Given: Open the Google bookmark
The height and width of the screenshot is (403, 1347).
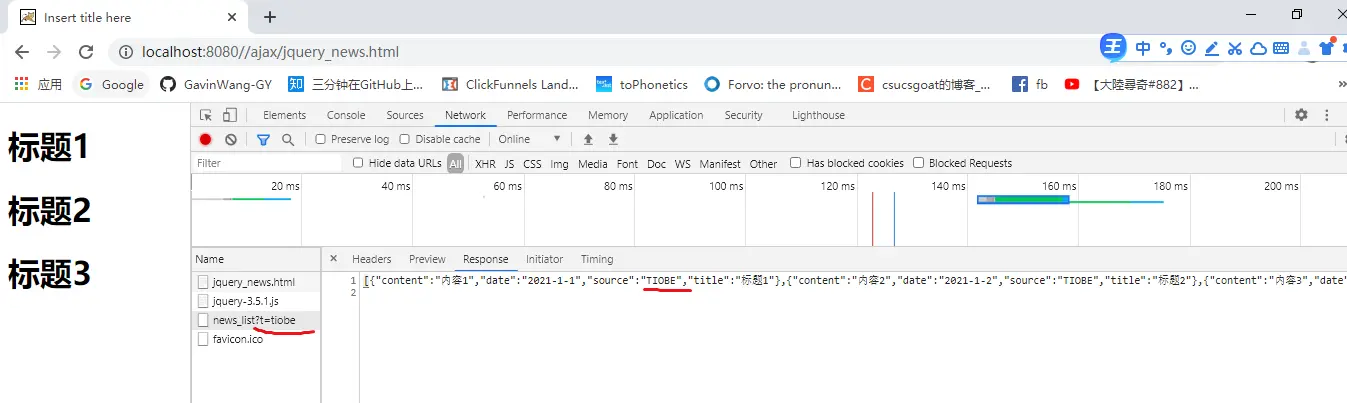Looking at the screenshot, I should click(x=111, y=85).
